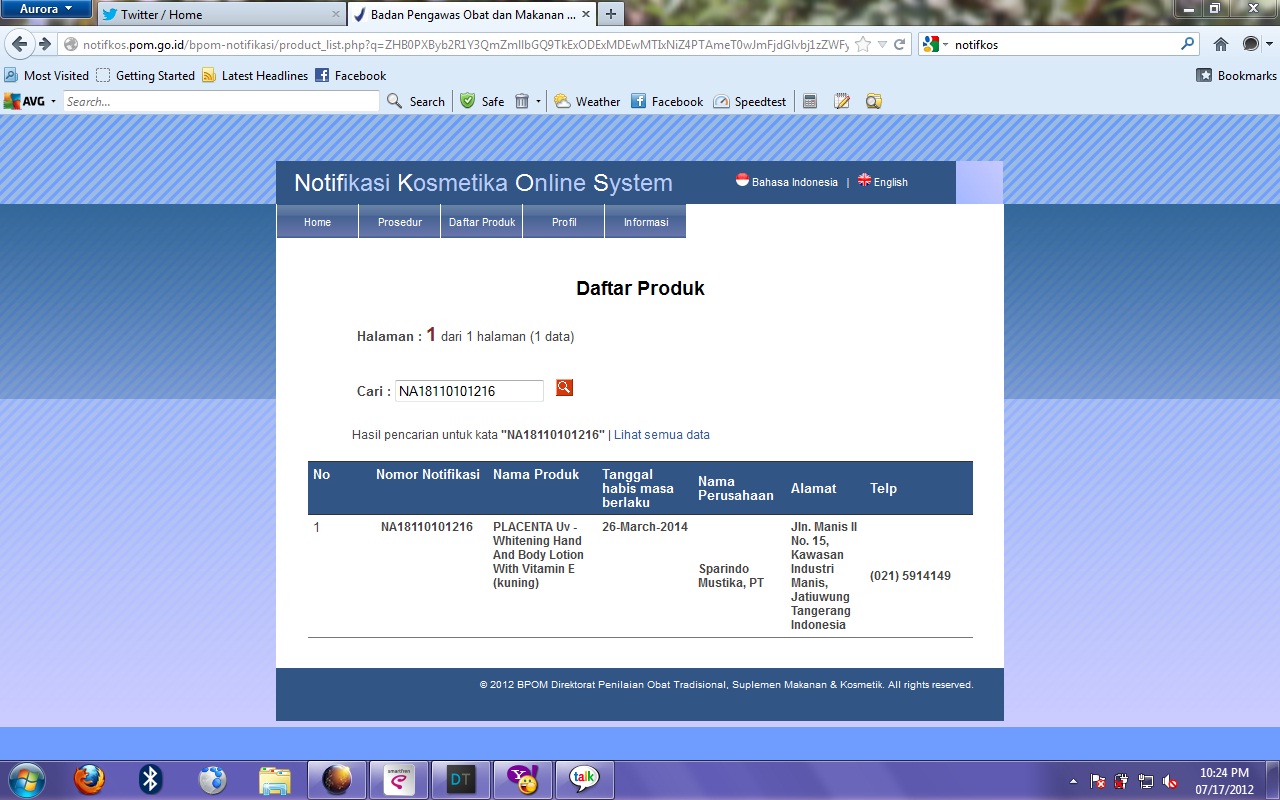Click Lihat semua data link
The image size is (1280, 800).
tap(662, 435)
